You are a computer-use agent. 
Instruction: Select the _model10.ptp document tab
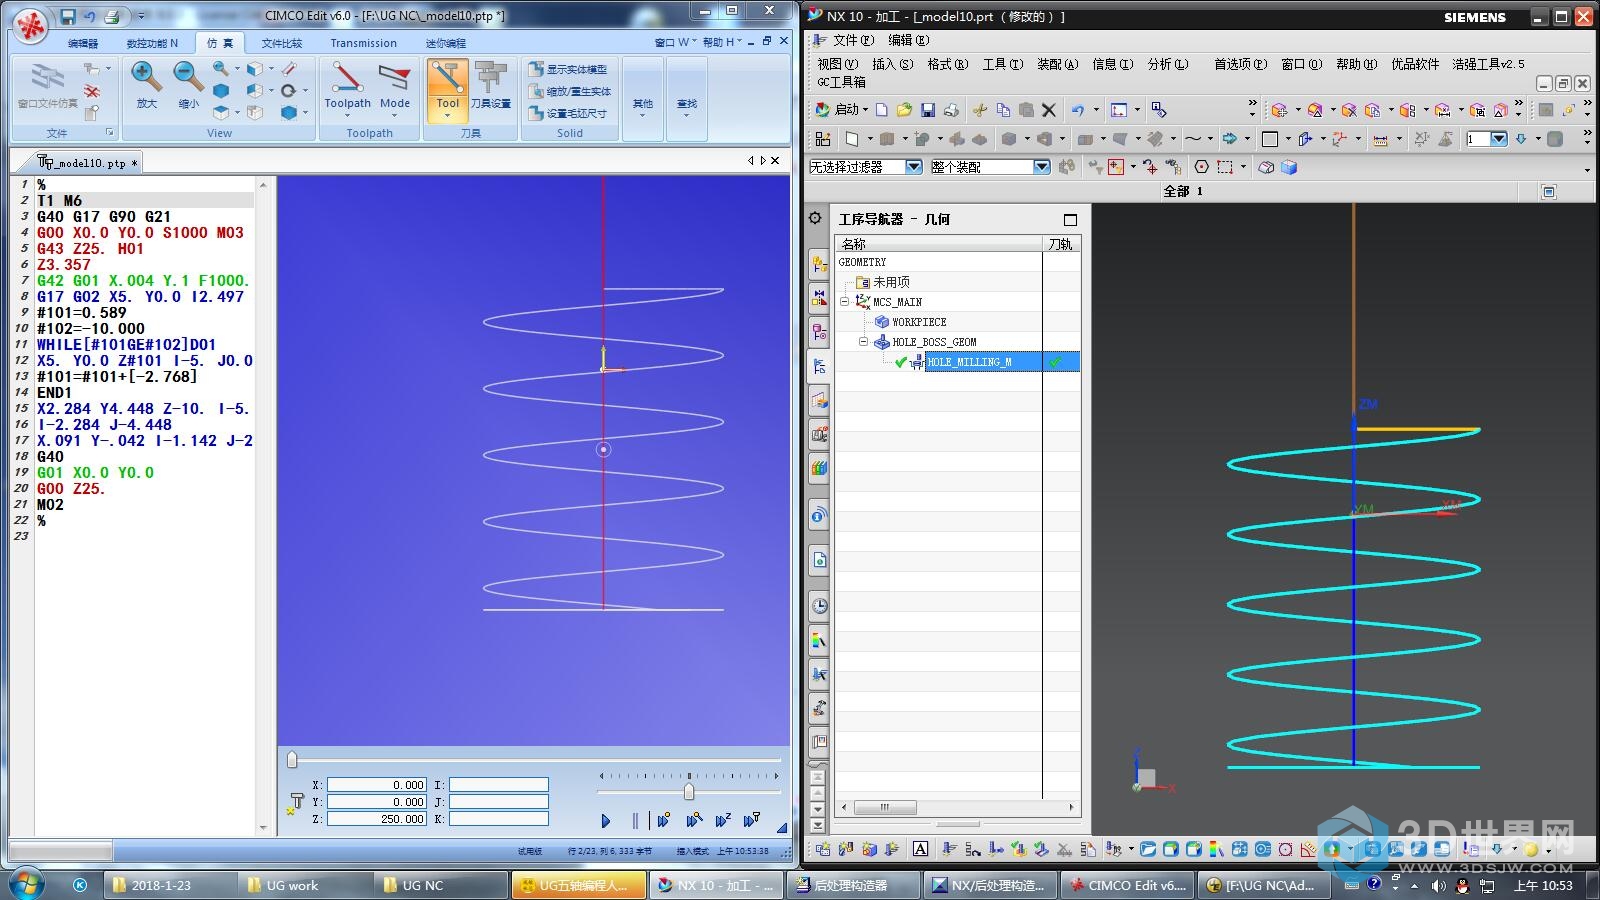(88, 162)
